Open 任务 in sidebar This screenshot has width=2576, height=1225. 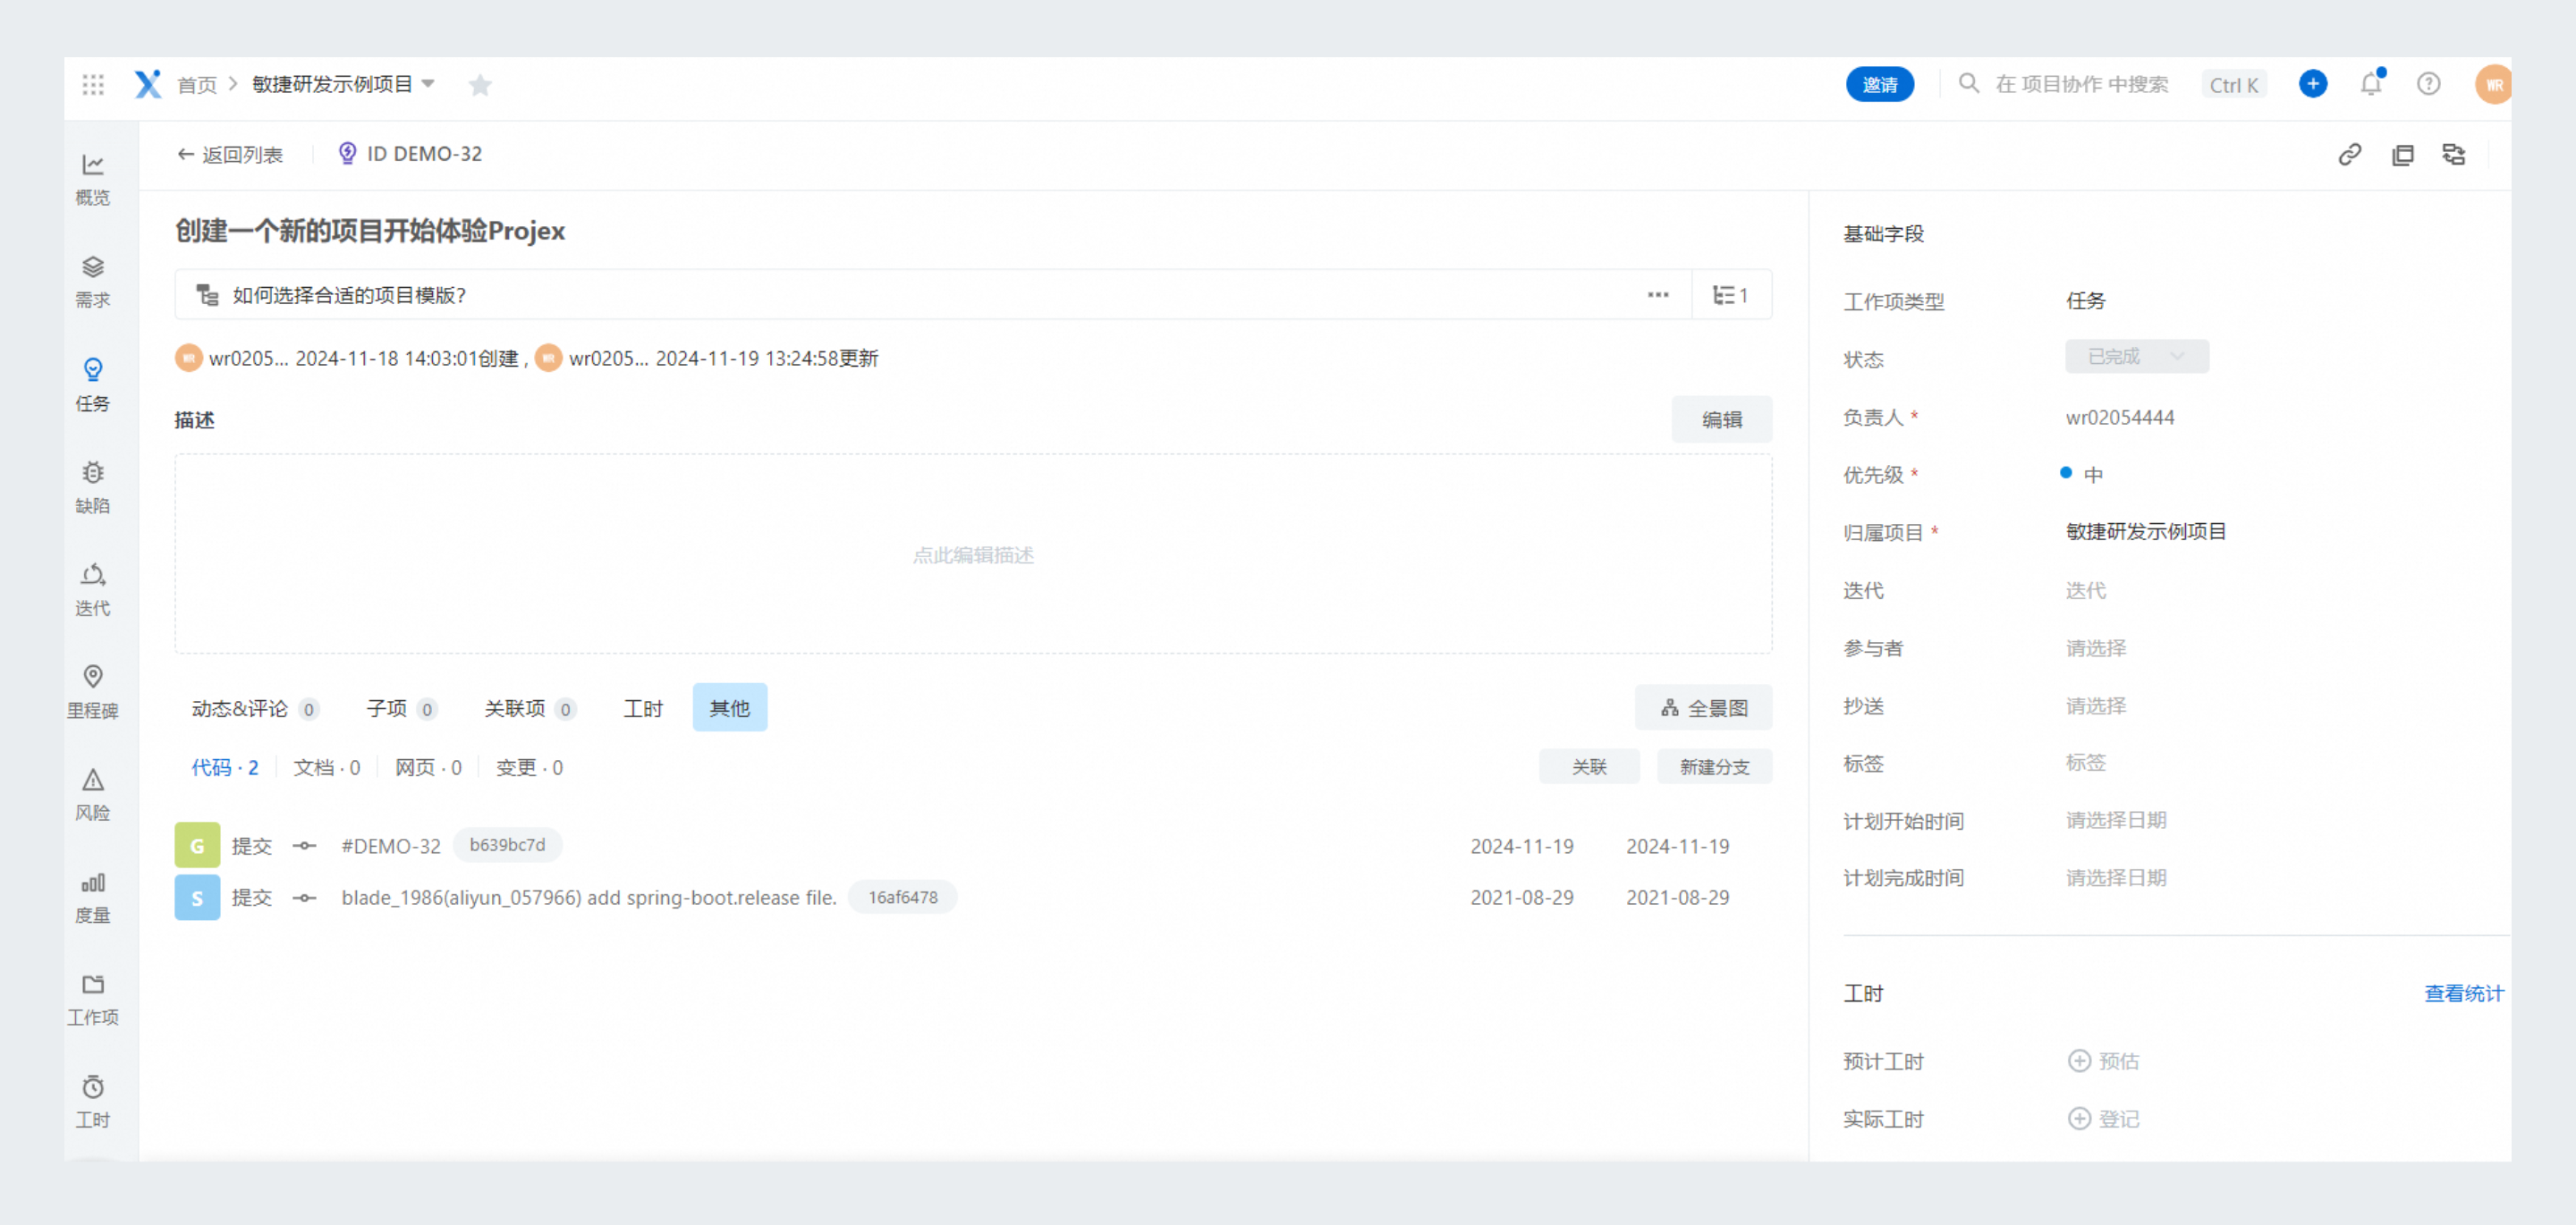point(93,385)
